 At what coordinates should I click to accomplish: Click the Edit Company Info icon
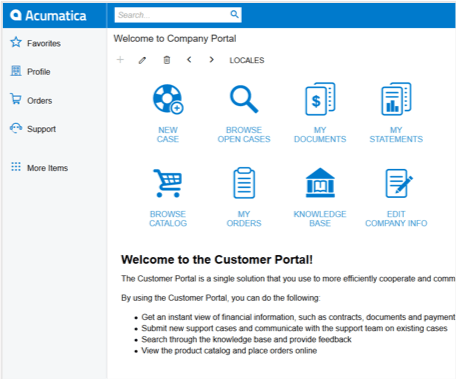399,183
